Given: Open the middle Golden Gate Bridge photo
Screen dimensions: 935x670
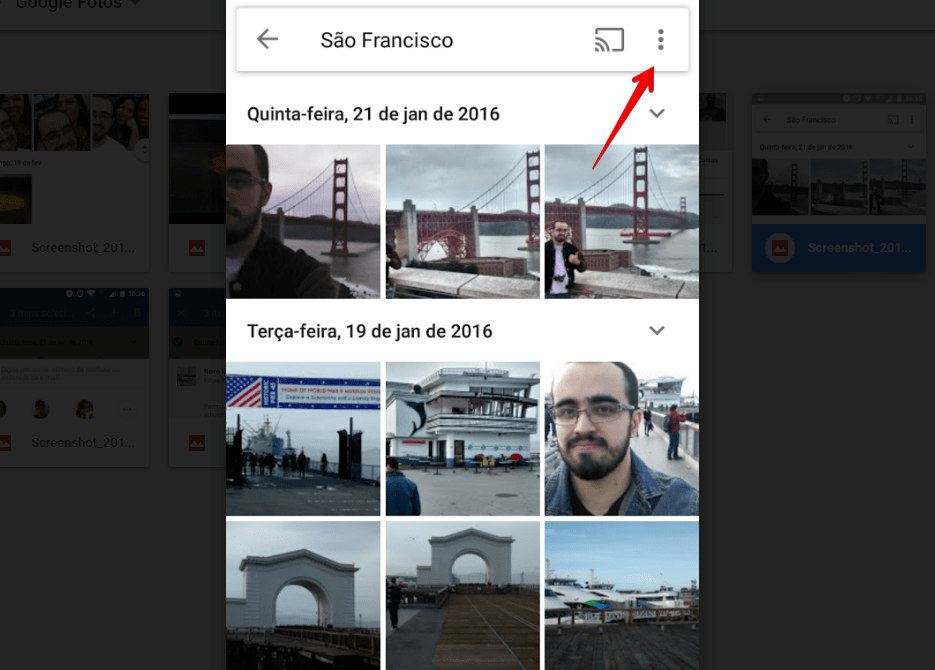Looking at the screenshot, I should point(463,221).
